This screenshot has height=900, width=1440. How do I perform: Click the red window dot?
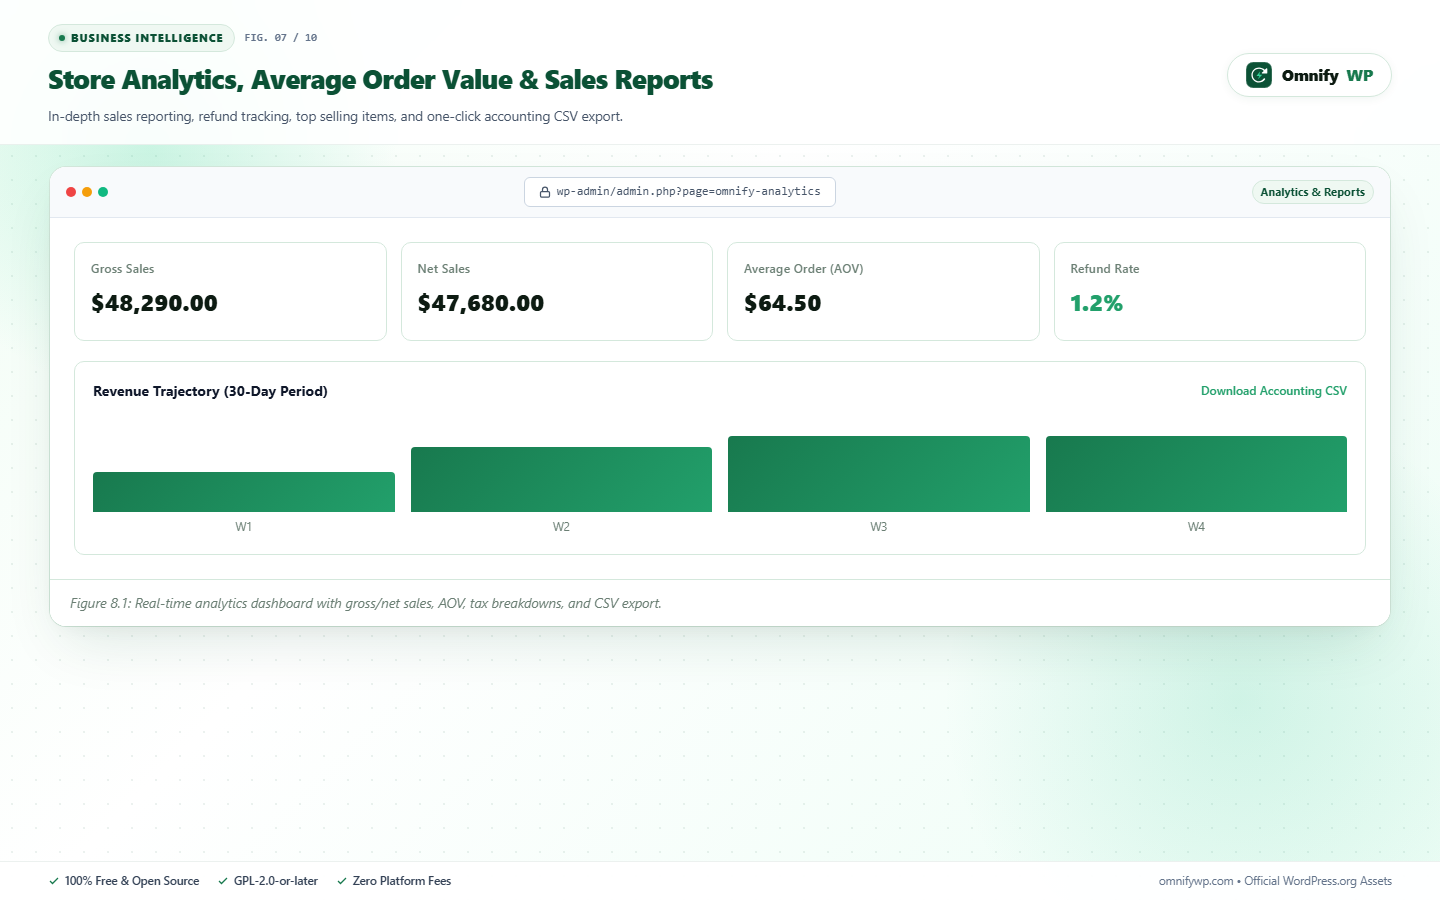[x=71, y=192]
